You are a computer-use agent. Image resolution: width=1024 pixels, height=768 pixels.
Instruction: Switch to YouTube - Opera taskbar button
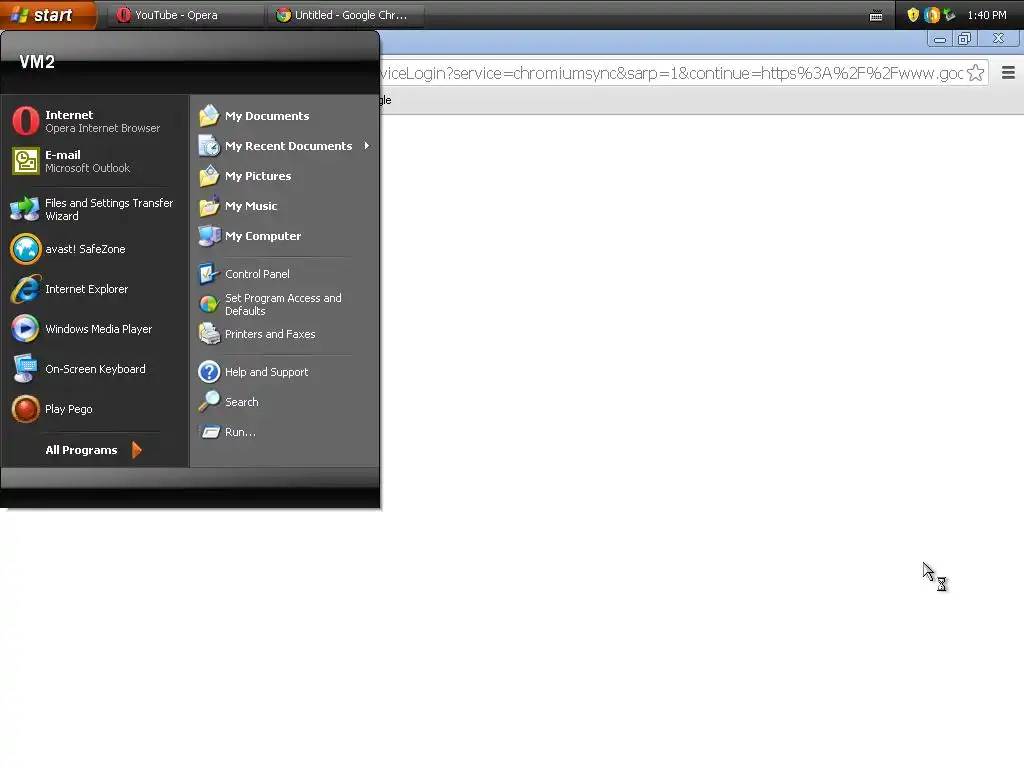coord(185,15)
